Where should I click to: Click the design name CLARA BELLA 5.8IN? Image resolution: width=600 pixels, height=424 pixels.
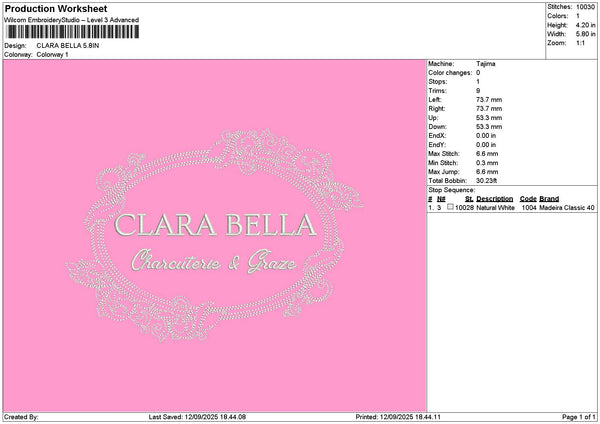(x=68, y=46)
